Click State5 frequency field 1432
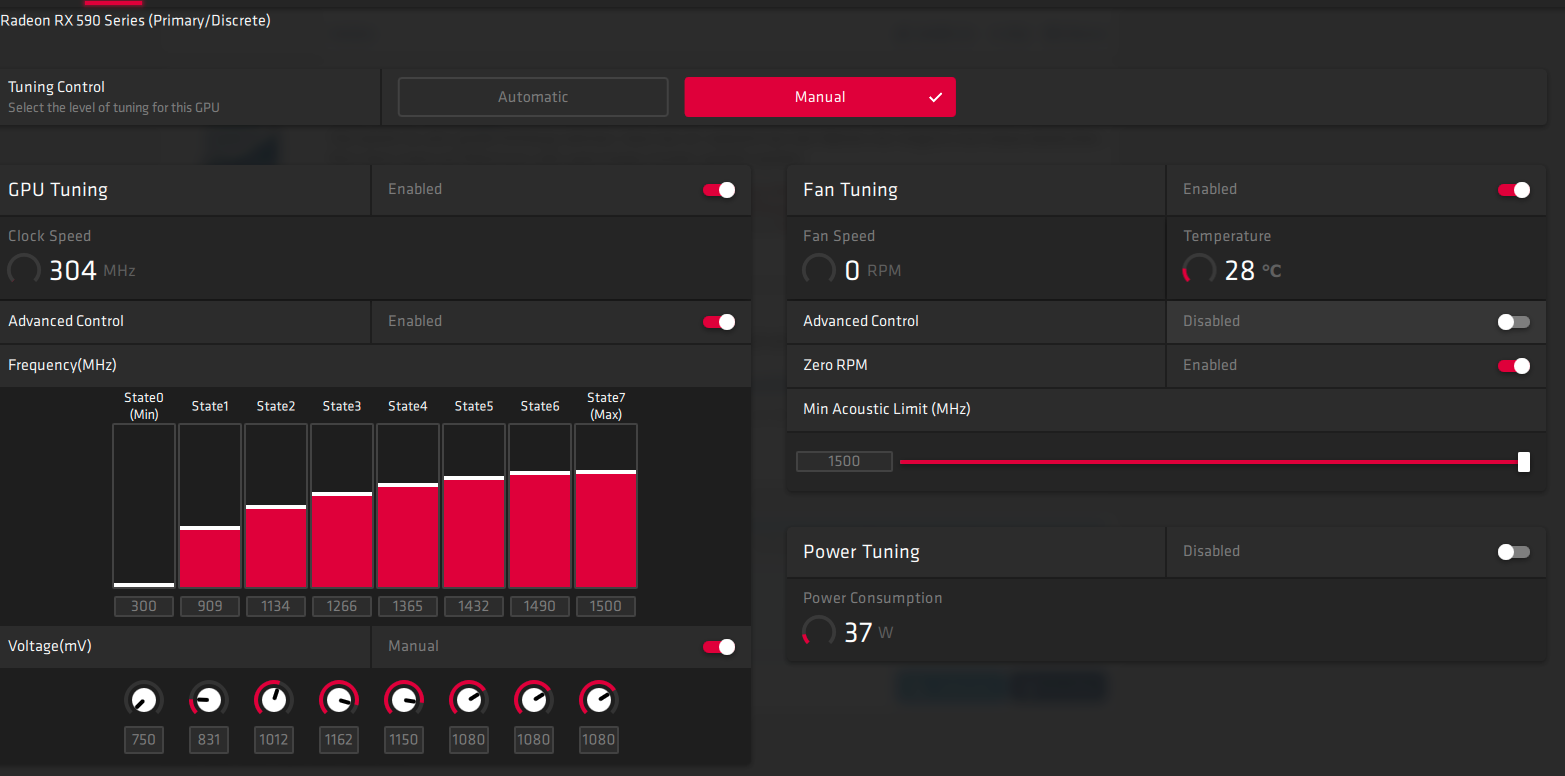The height and width of the screenshot is (776, 1565). pos(474,606)
